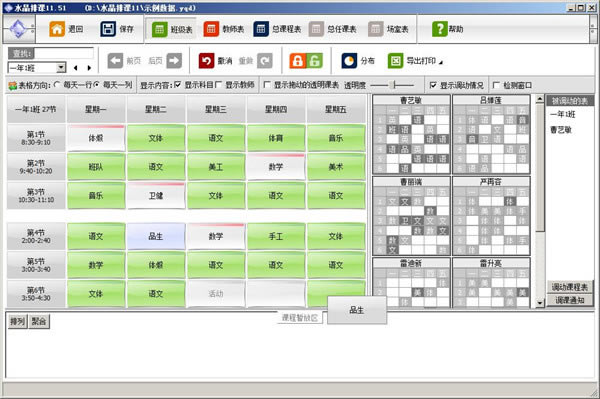Image resolution: width=600 pixels, height=399 pixels.
Task: Select the 每天一列 radio option
Action: 97,85
